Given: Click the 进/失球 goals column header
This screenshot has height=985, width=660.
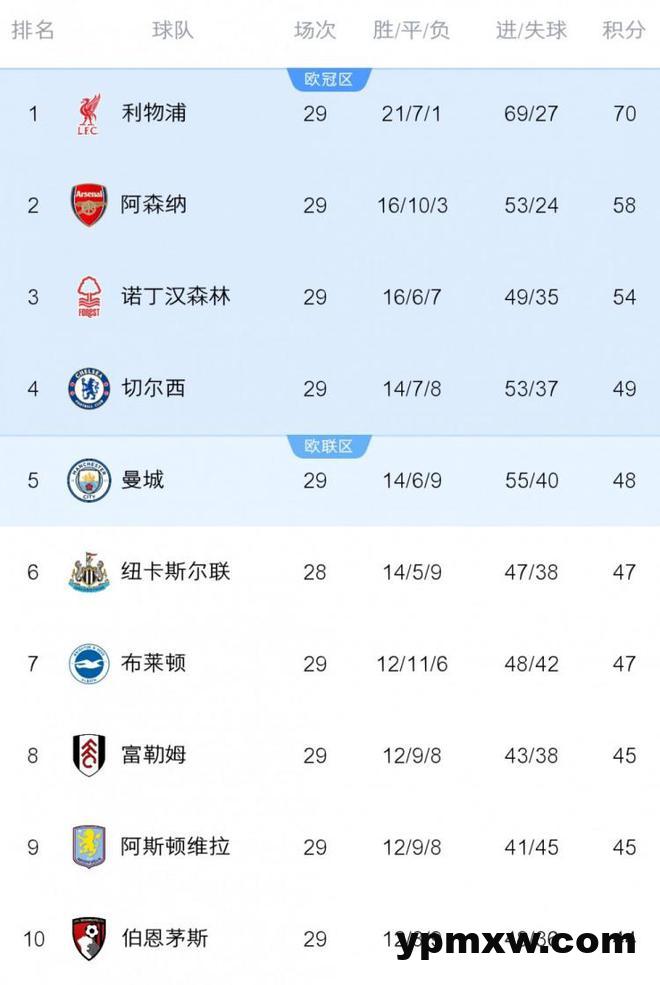Looking at the screenshot, I should coord(531,30).
